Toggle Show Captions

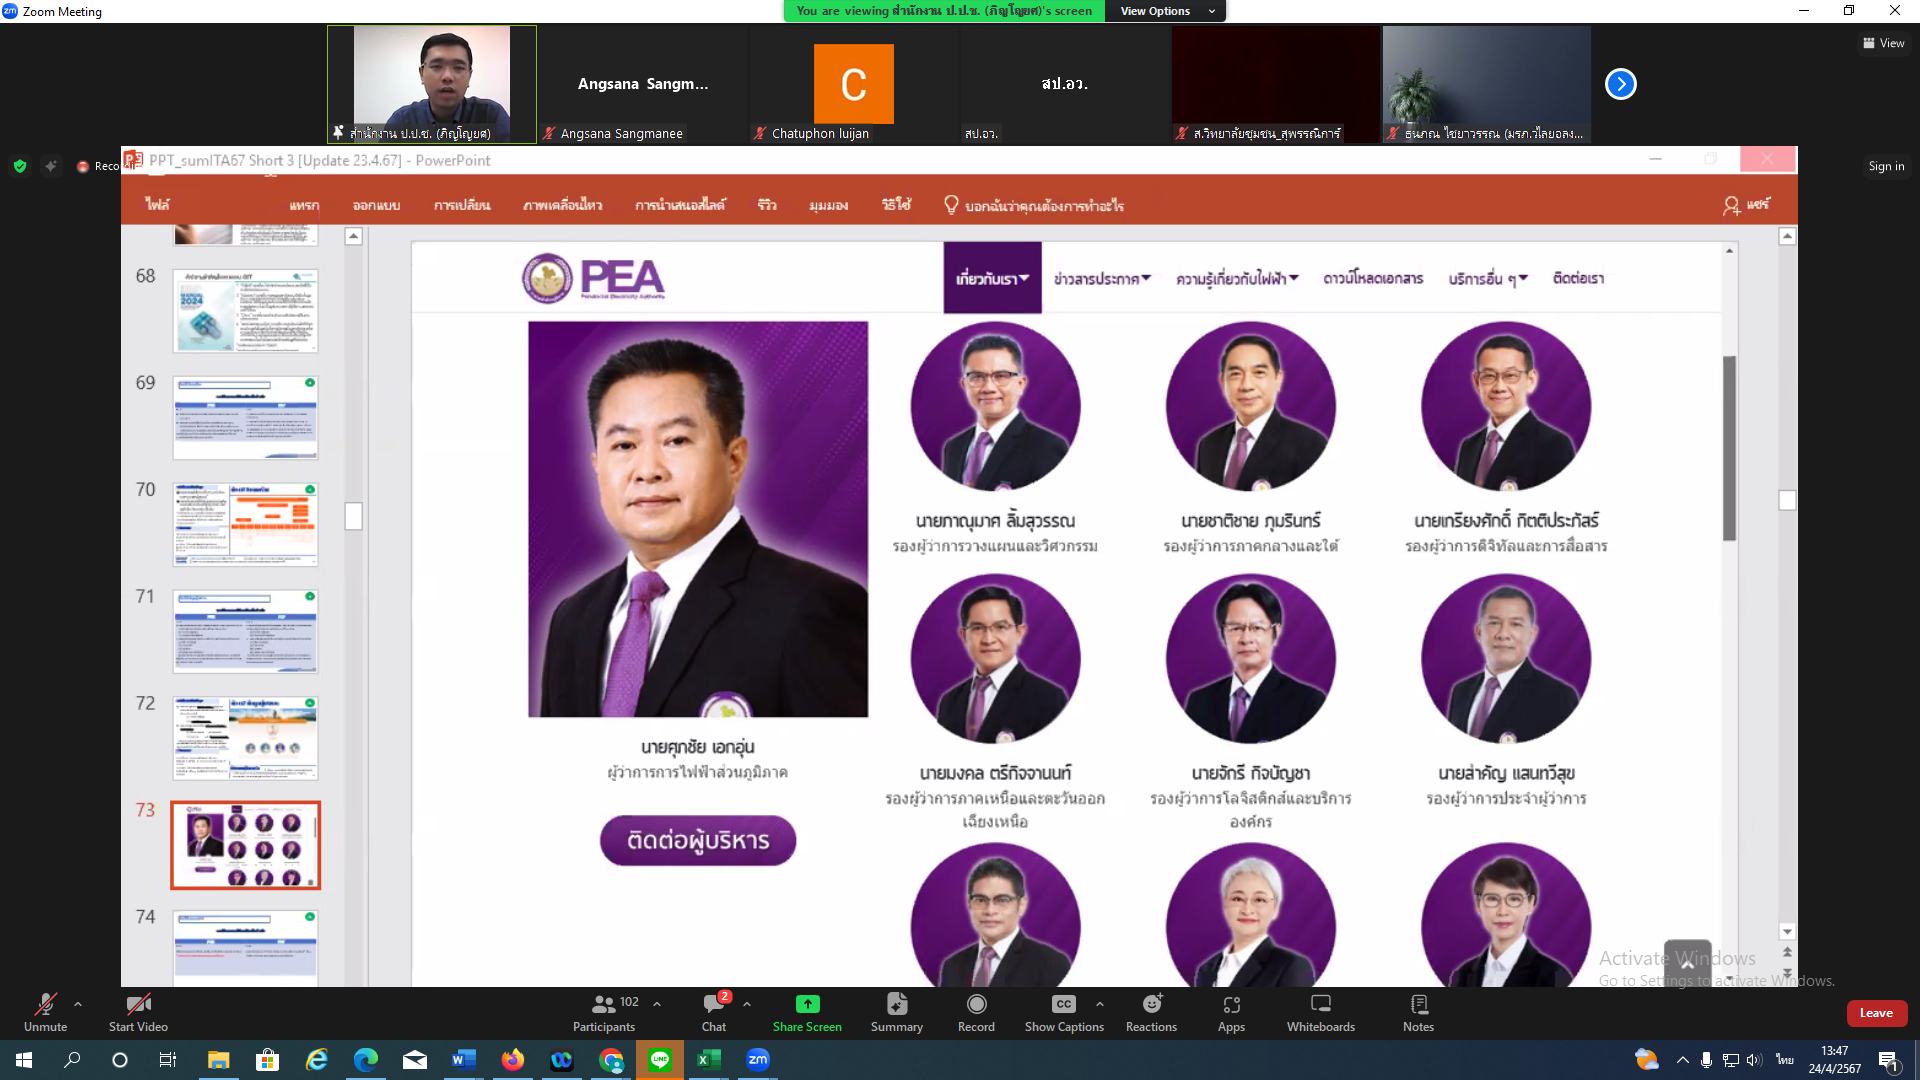tap(1064, 1012)
